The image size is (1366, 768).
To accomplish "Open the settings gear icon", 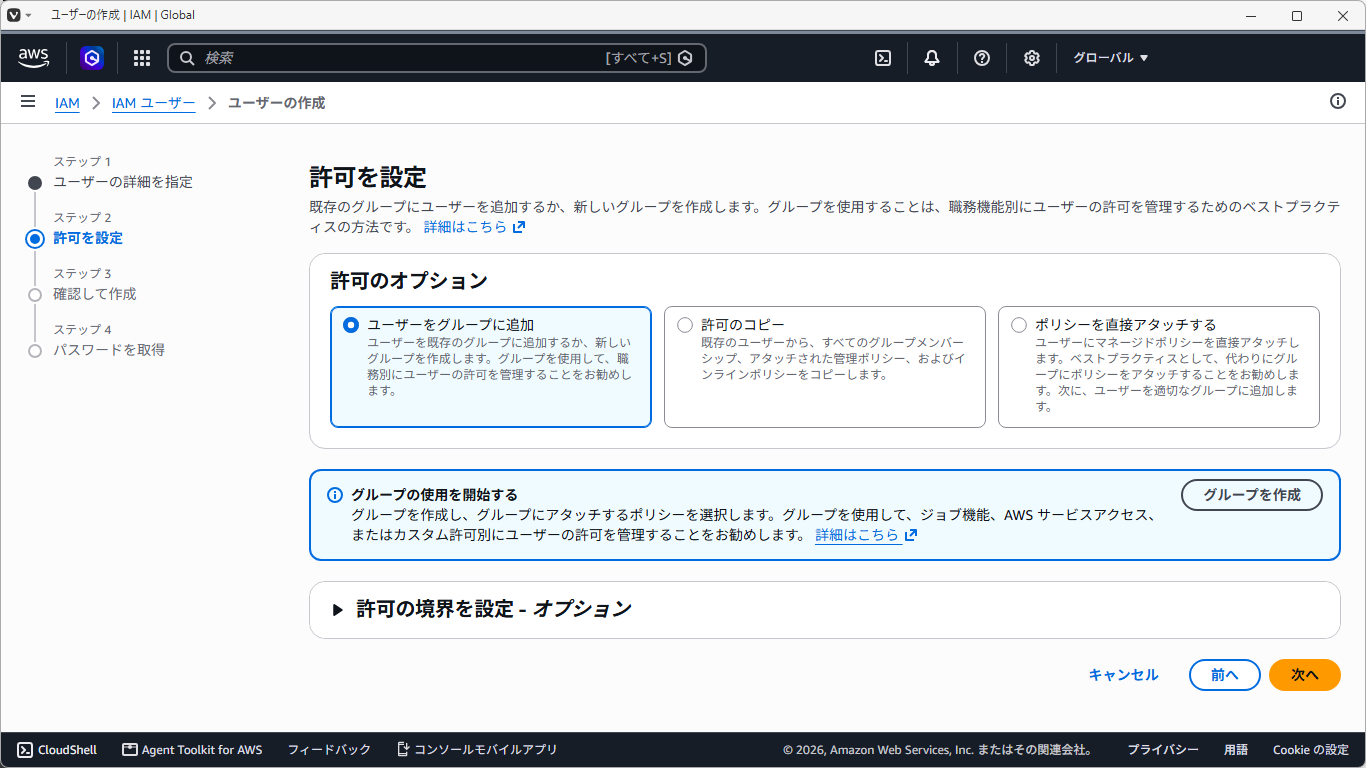I will coord(1032,58).
